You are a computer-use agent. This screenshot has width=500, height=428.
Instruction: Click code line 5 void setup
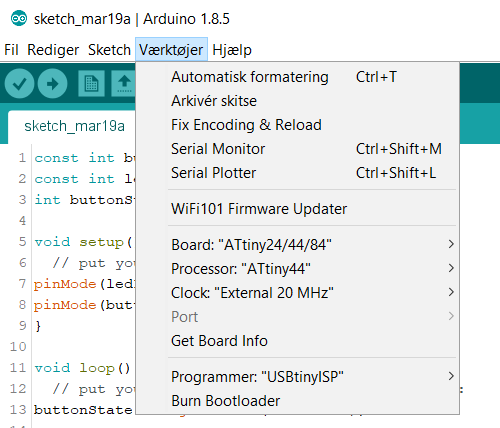[83, 242]
